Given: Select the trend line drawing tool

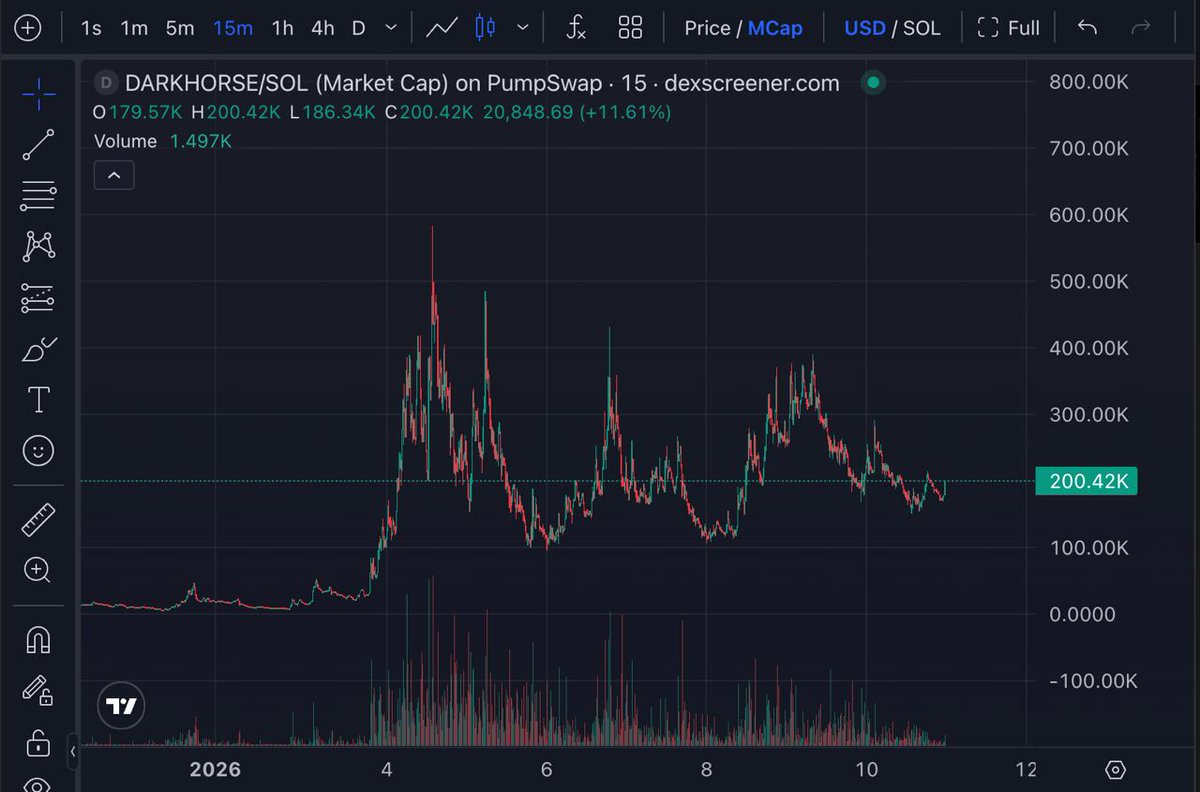Looking at the screenshot, I should tap(38, 143).
